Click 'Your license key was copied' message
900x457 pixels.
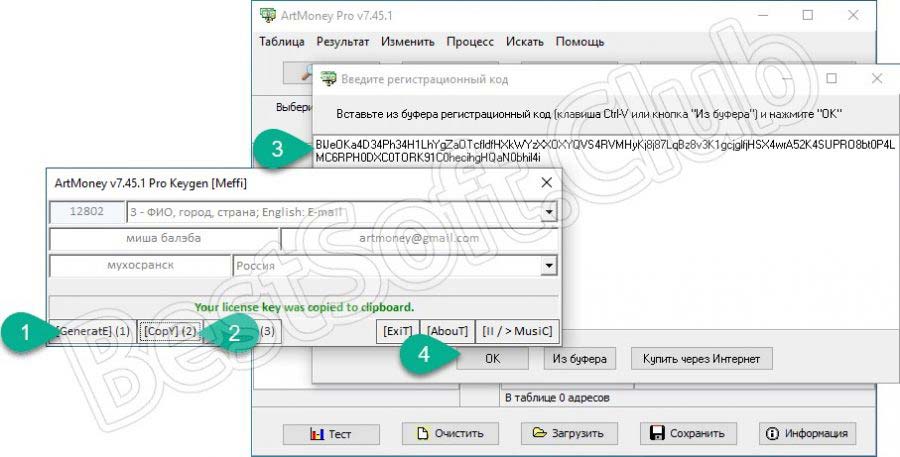(x=304, y=307)
